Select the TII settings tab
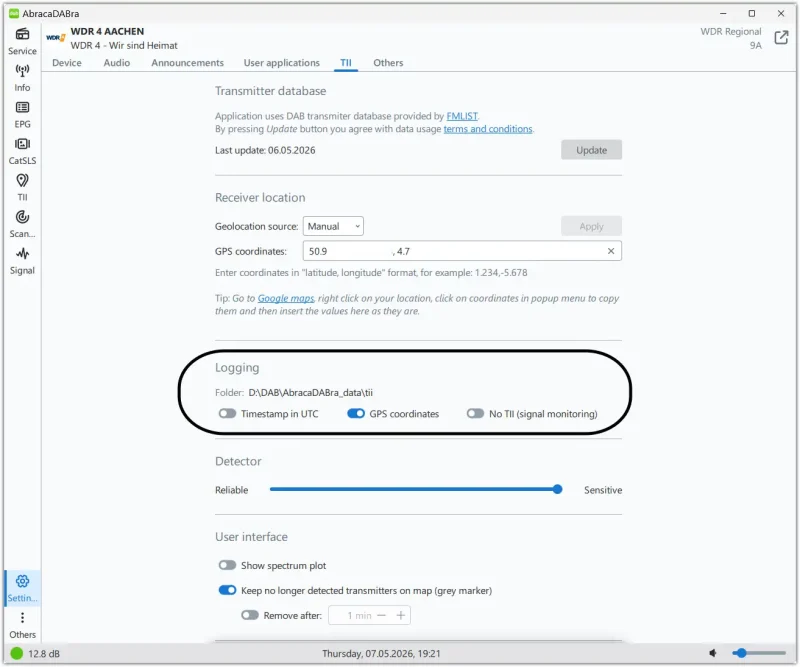This screenshot has width=800, height=667. [346, 63]
